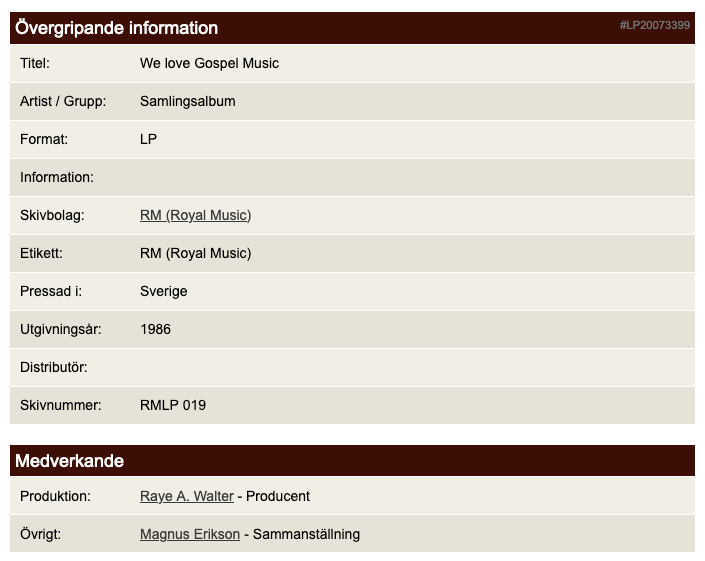Click the Artist / Grupp field label
705x561 pixels.
click(63, 101)
